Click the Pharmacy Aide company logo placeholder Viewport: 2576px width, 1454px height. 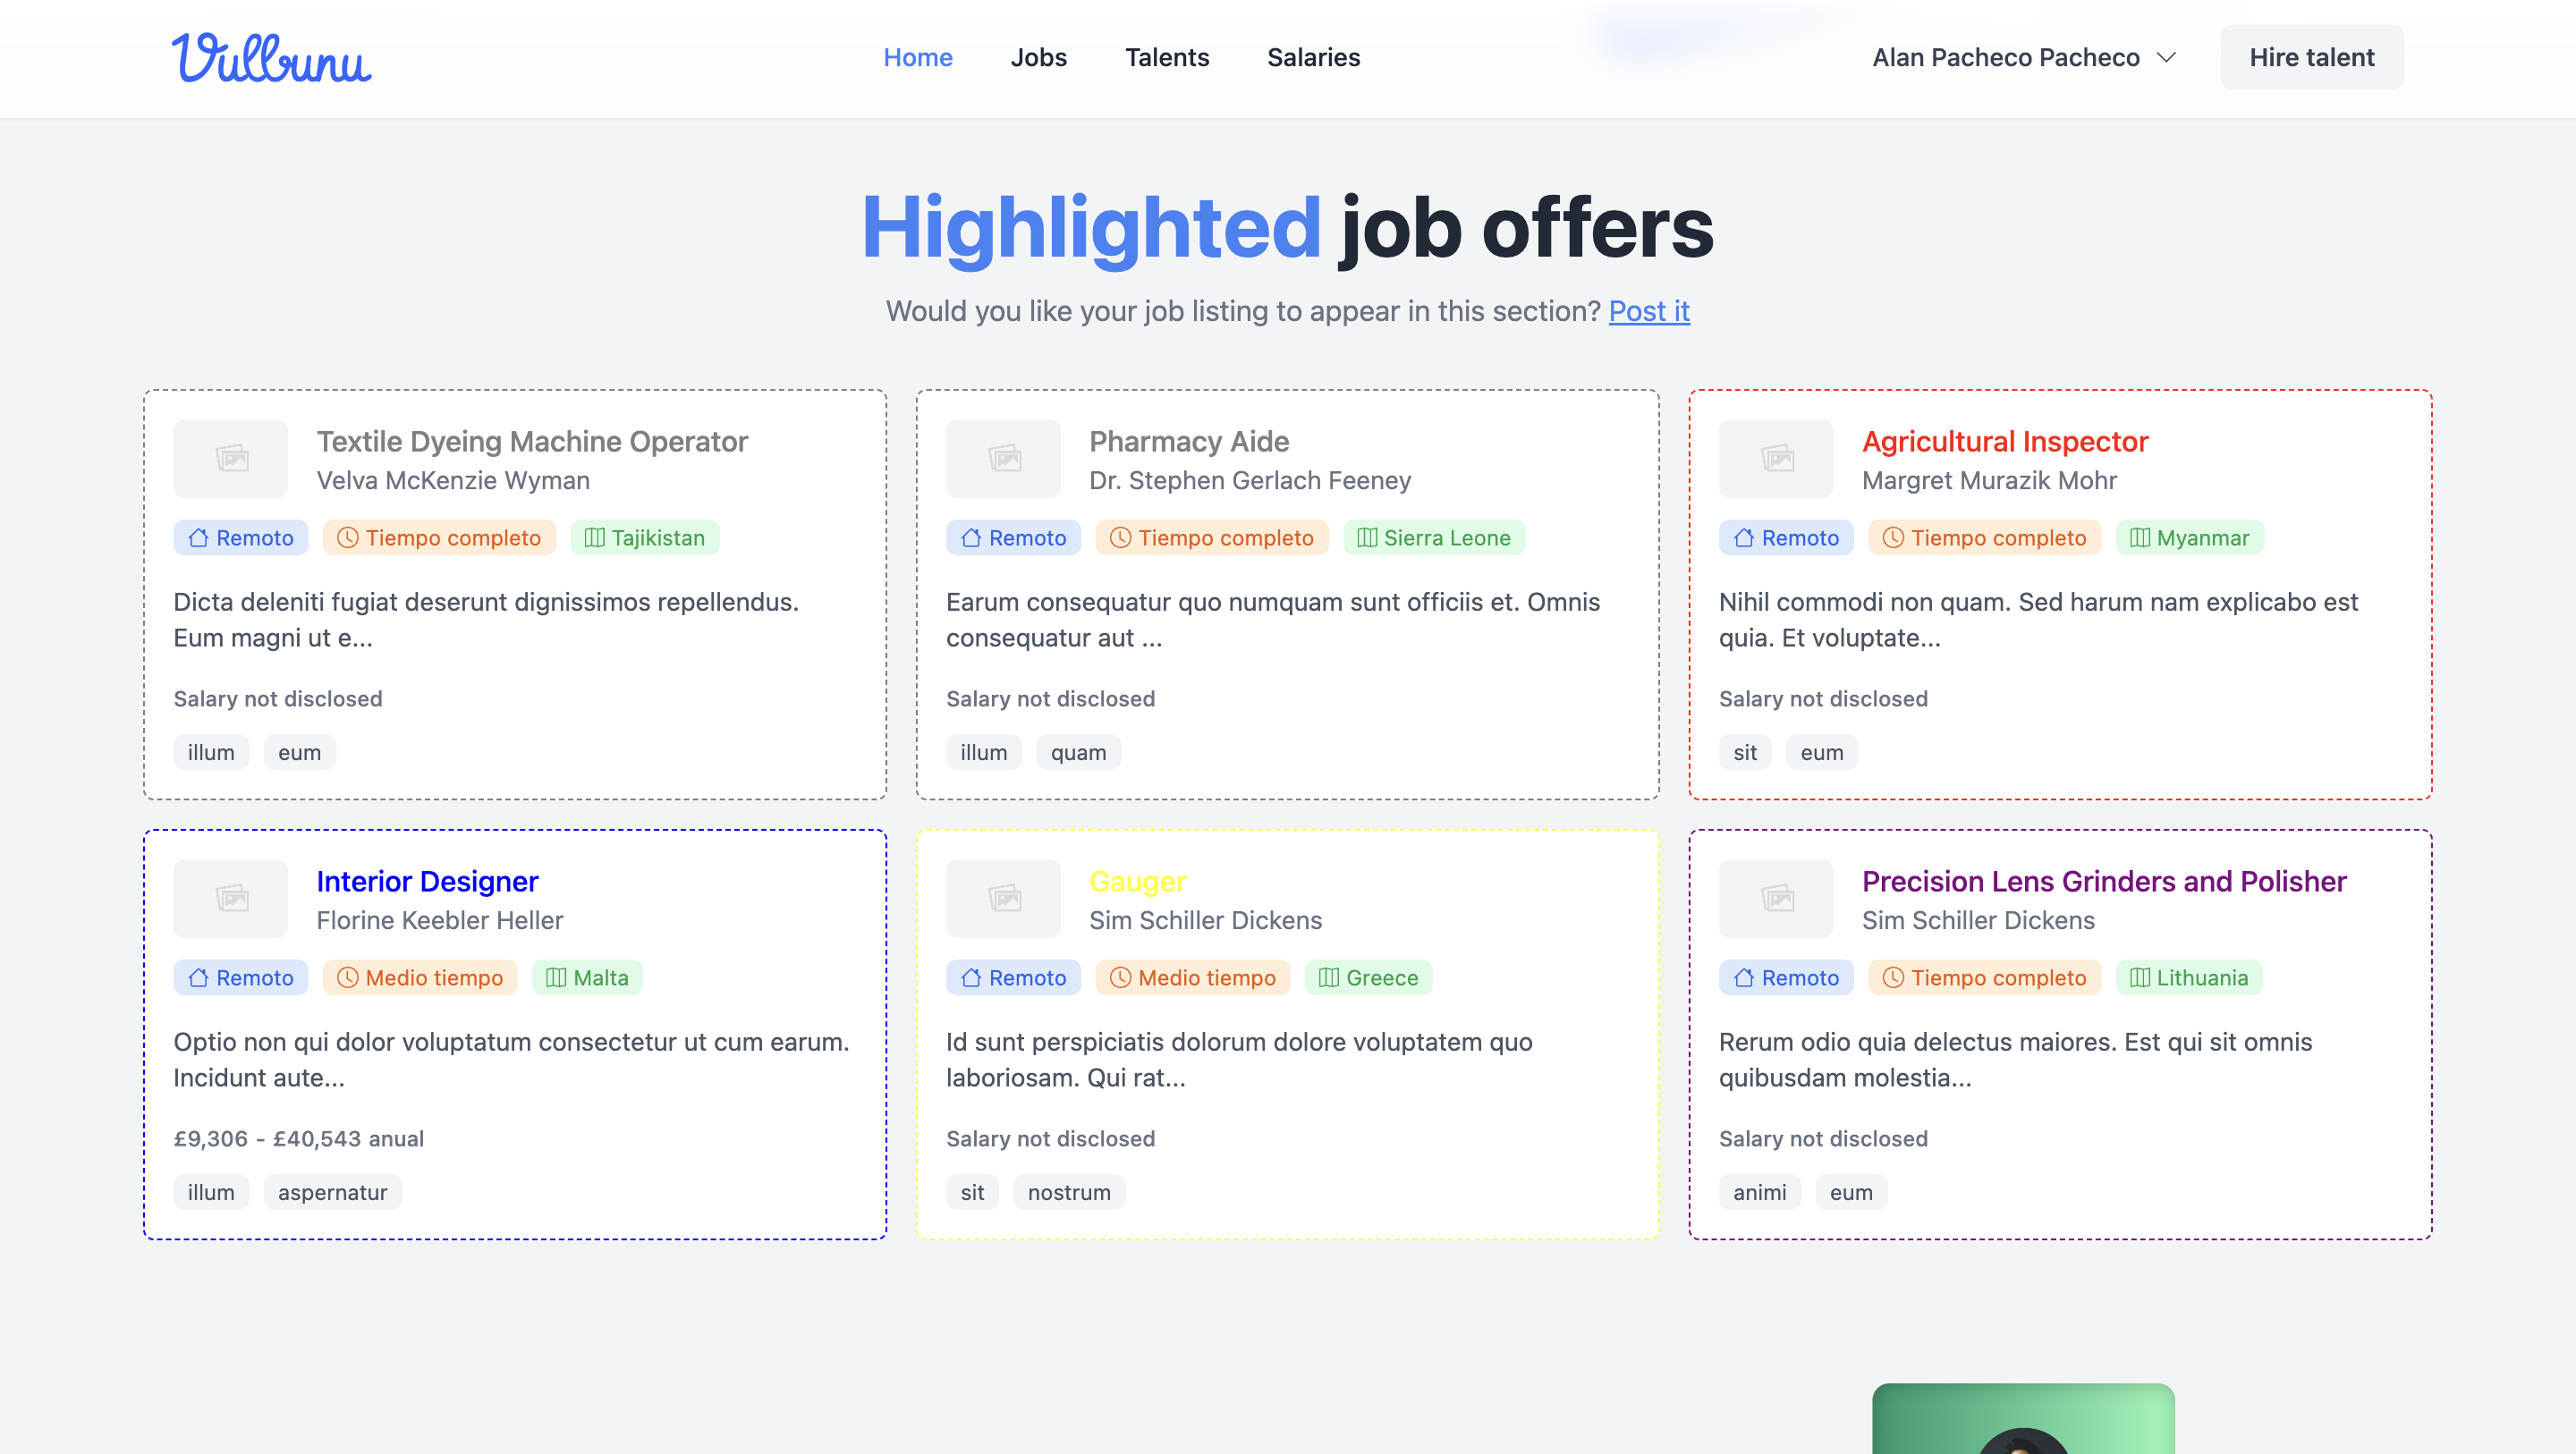[1003, 458]
